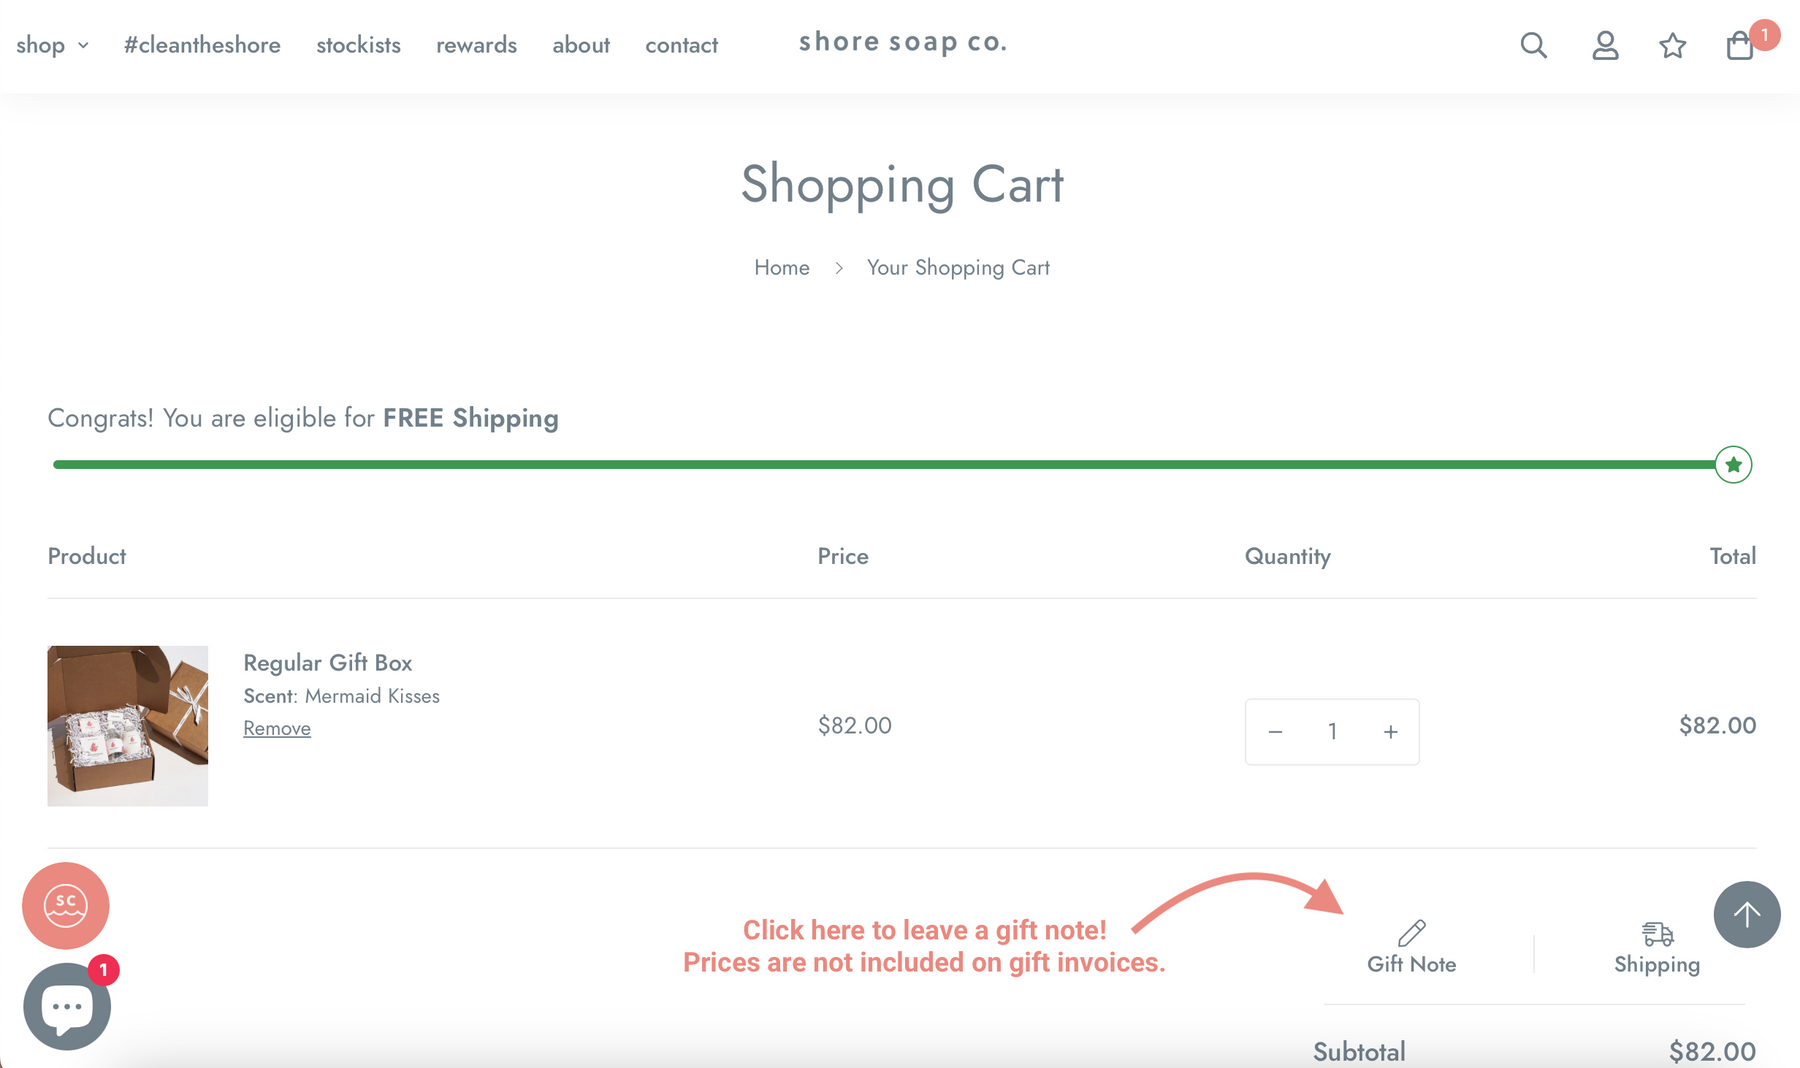Open the shopping bag cart icon
Viewport: 1800px width, 1068px height.
click(x=1740, y=45)
